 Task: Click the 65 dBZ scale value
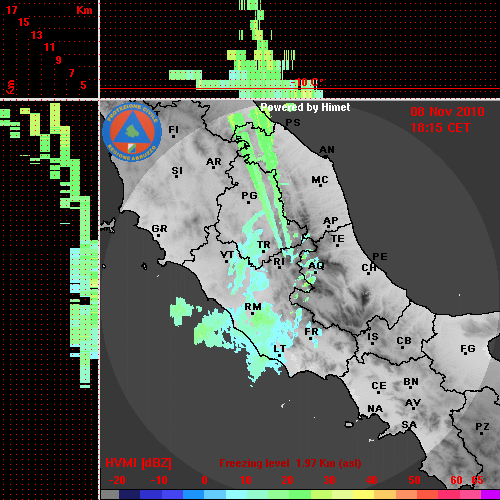[477, 480]
